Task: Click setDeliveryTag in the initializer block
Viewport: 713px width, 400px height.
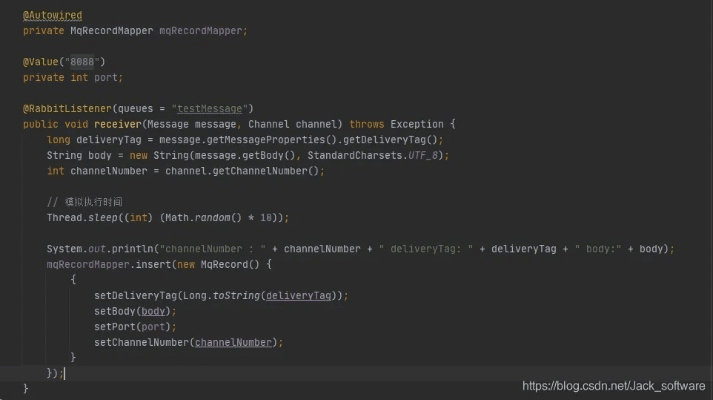Action: tap(135, 295)
